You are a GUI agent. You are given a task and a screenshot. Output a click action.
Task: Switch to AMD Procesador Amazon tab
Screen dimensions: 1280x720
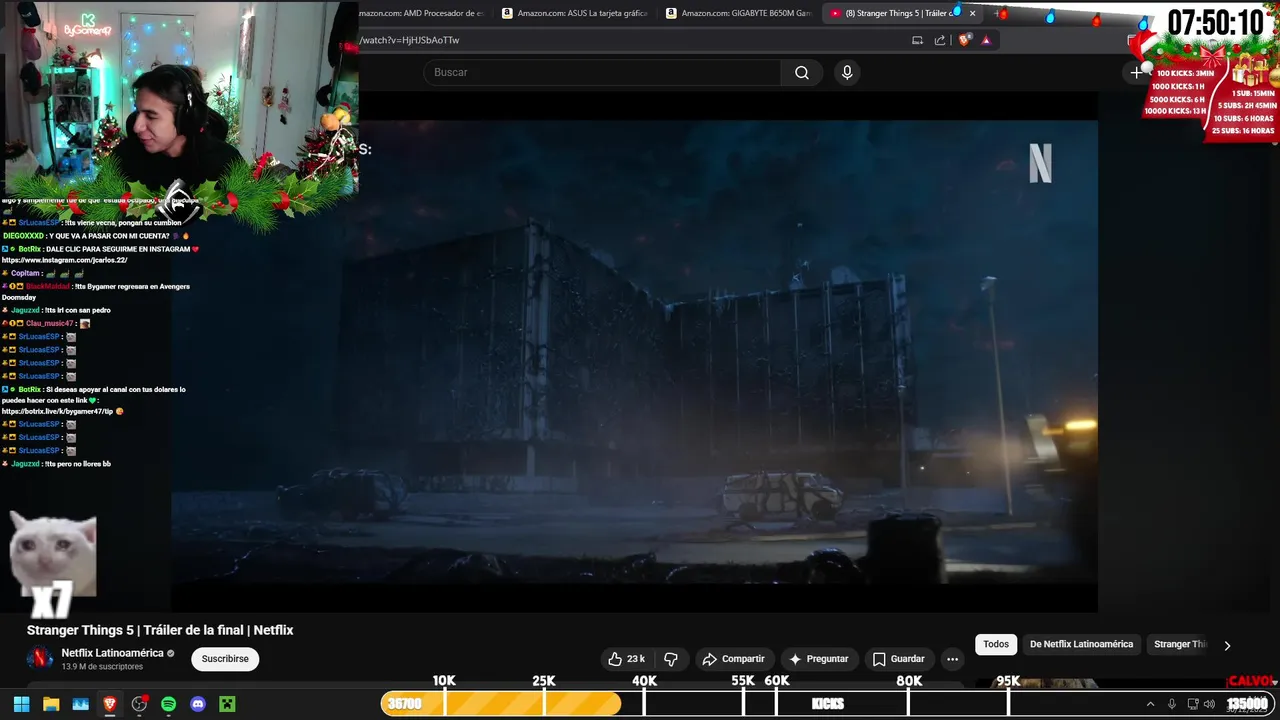tap(422, 13)
